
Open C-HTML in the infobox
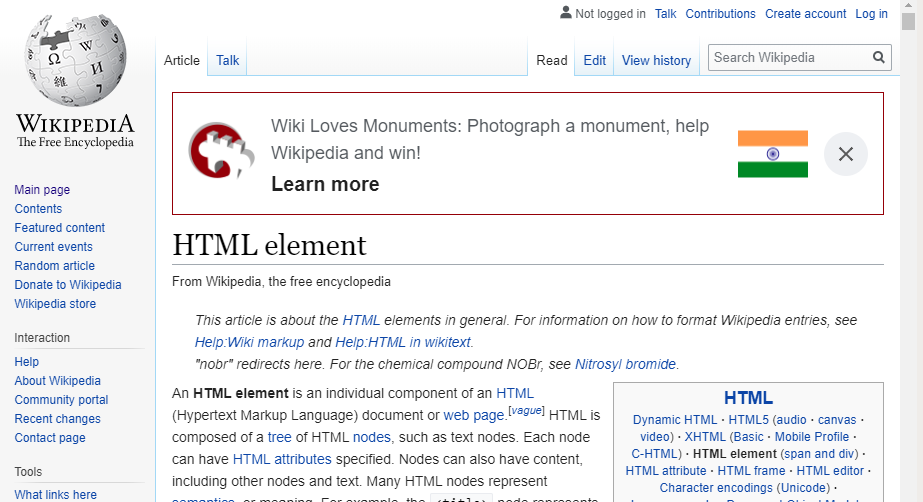[655, 454]
